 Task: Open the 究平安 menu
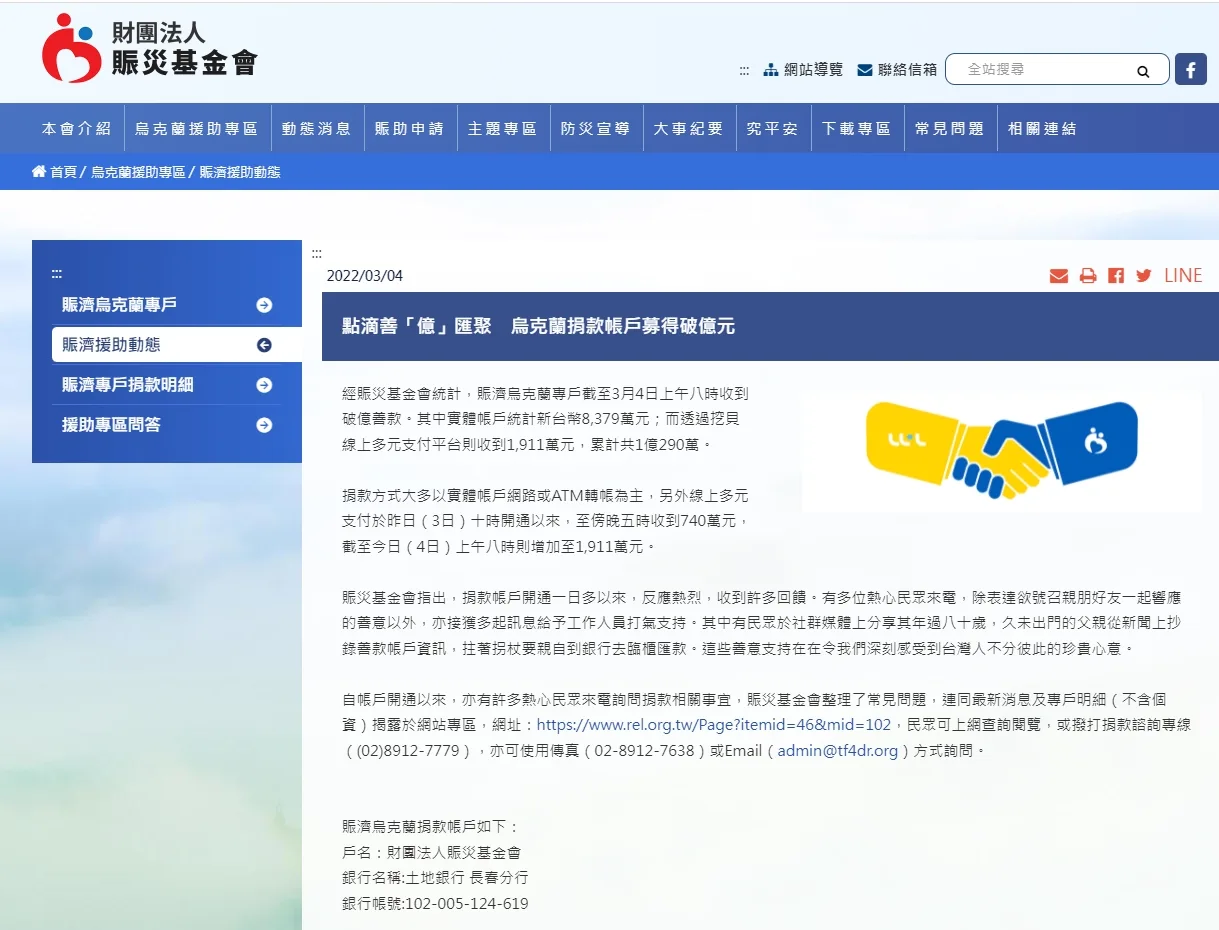click(x=772, y=128)
